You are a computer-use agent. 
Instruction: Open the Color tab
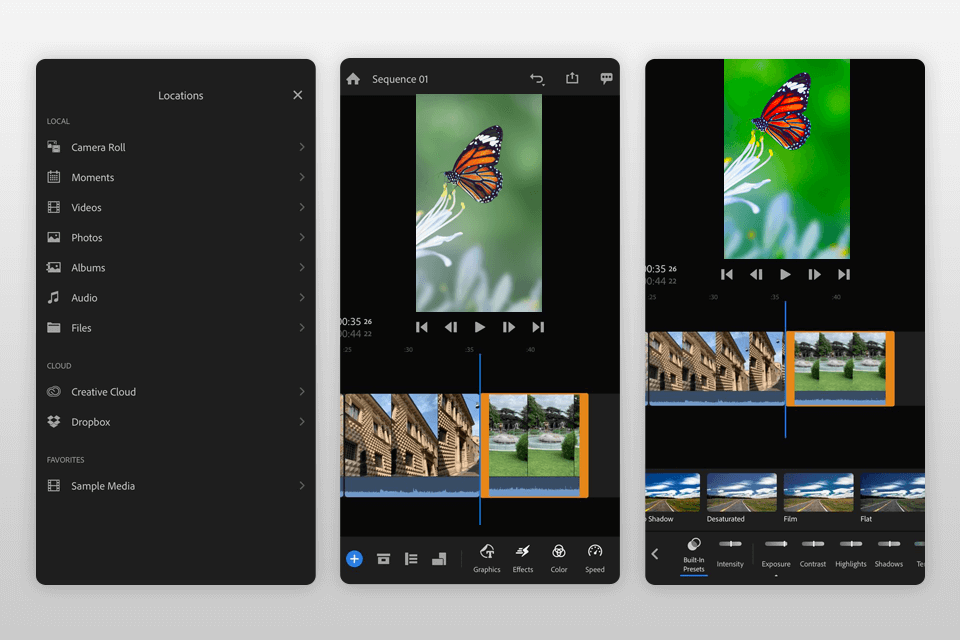[x=558, y=559]
